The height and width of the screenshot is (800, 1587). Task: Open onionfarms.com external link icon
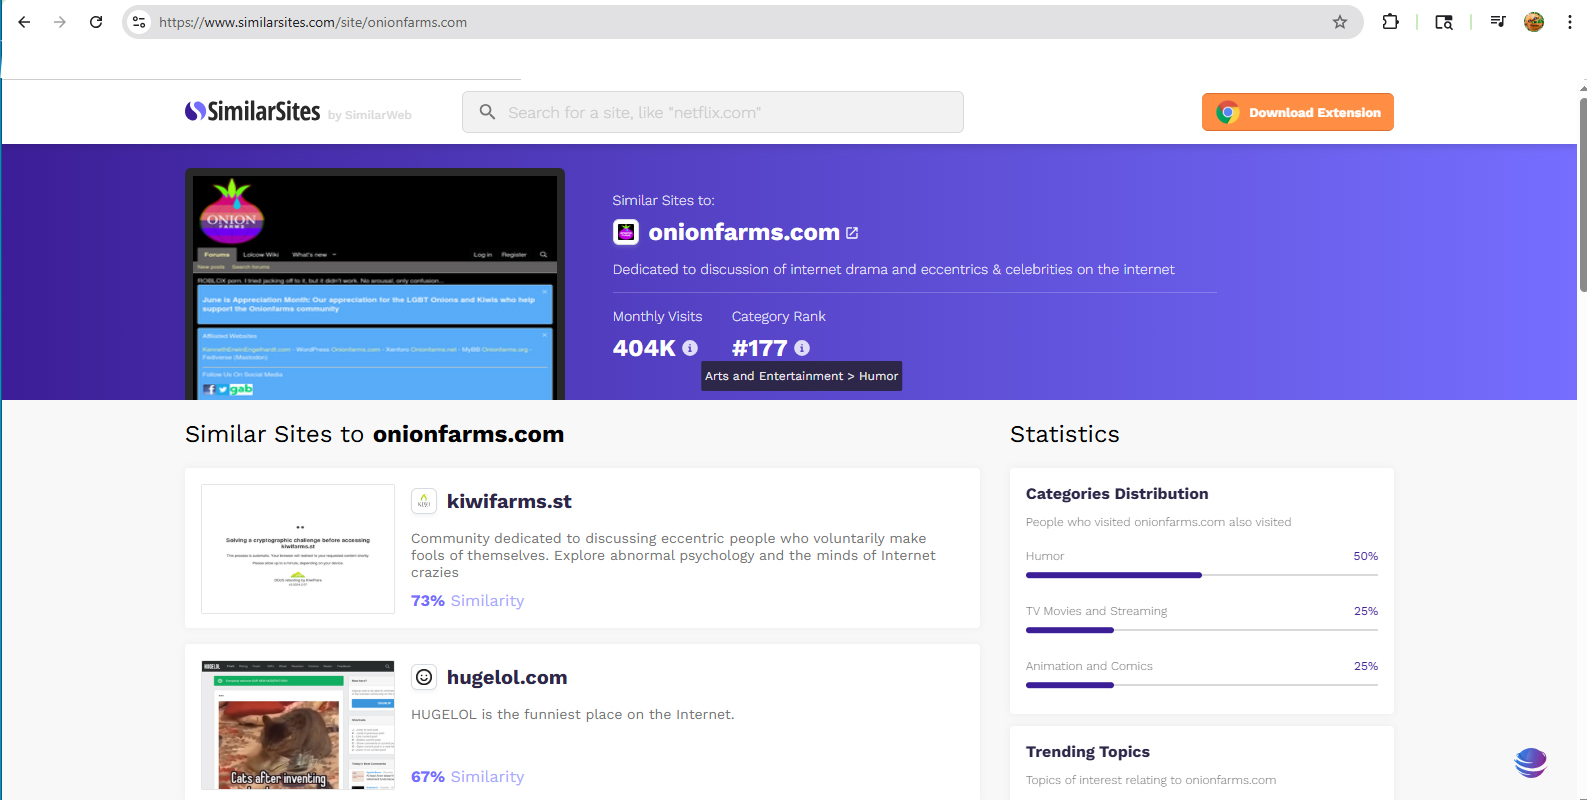click(x=852, y=233)
